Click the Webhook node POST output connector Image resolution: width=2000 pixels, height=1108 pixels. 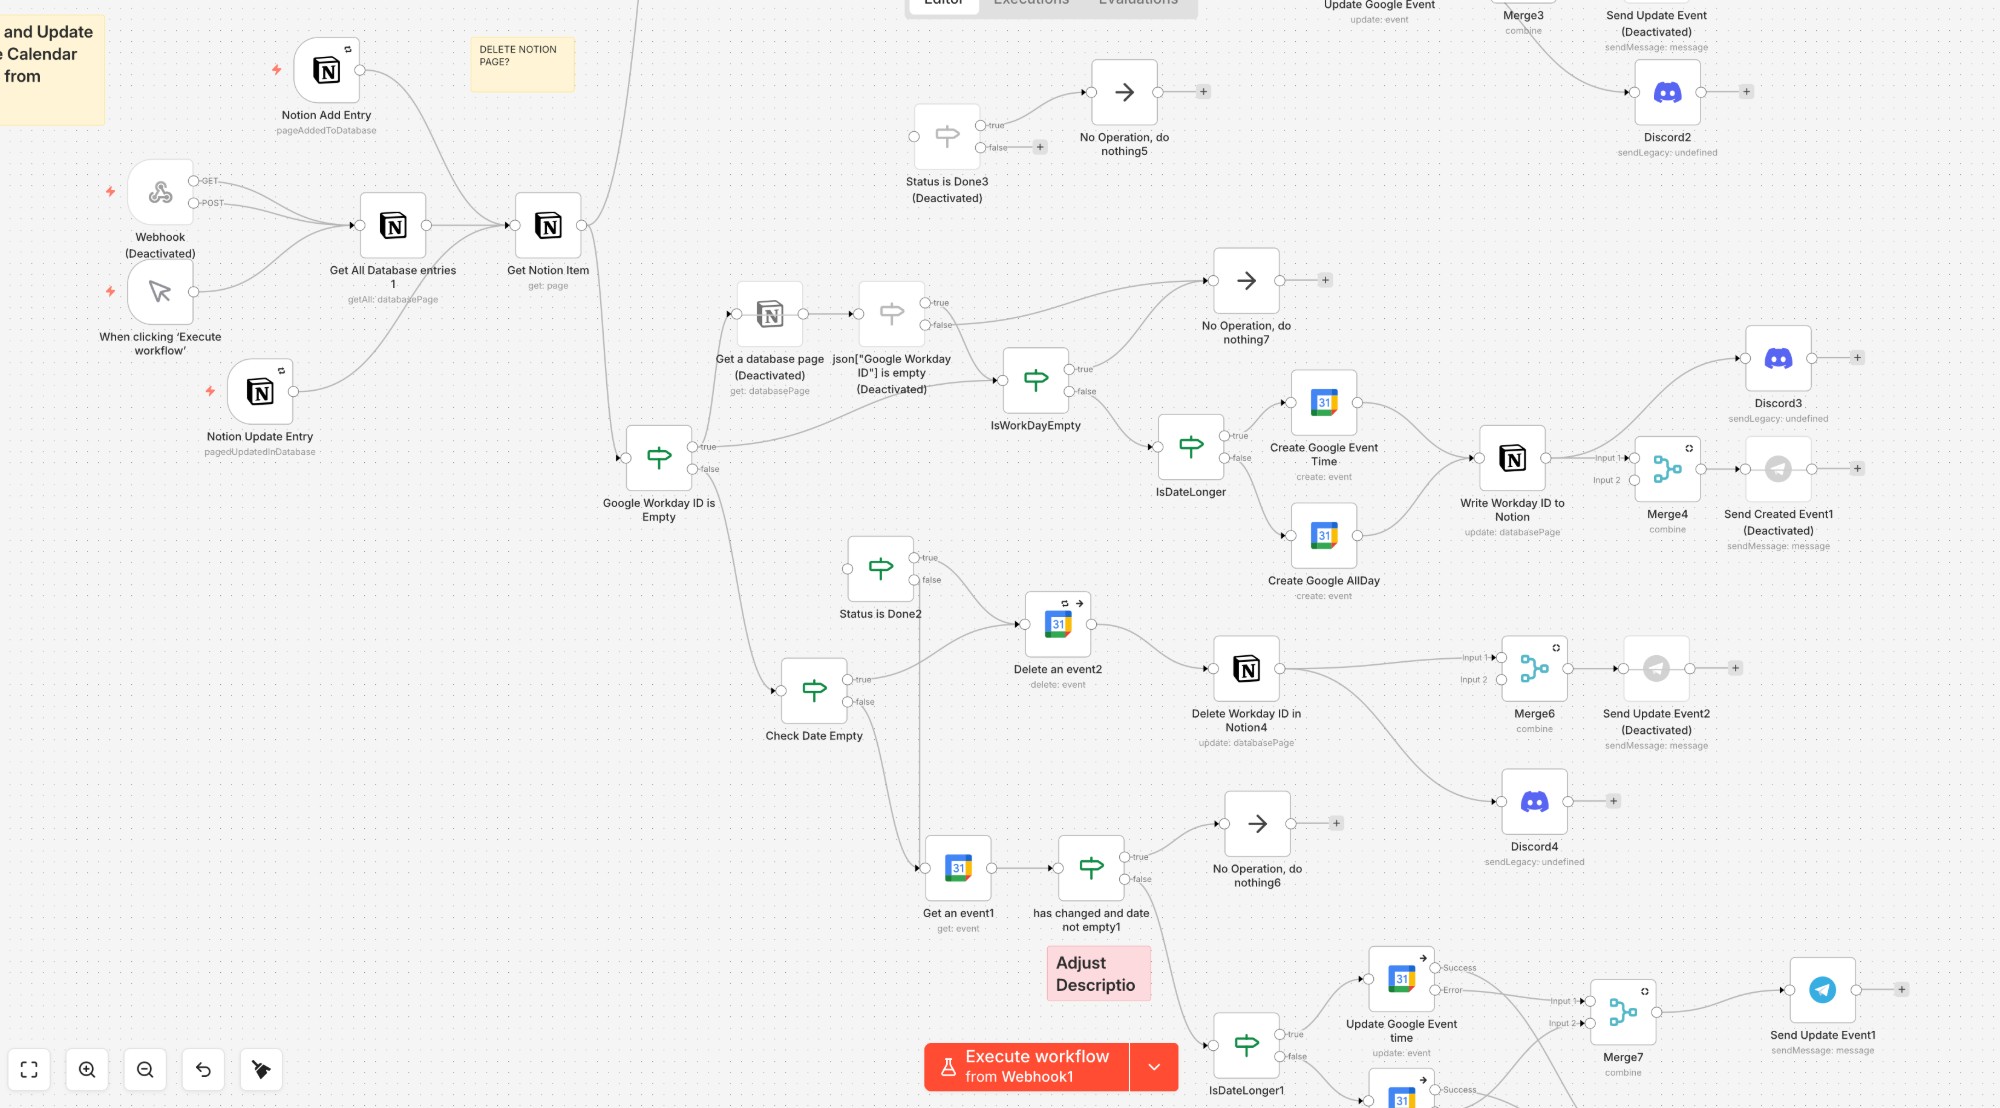193,203
